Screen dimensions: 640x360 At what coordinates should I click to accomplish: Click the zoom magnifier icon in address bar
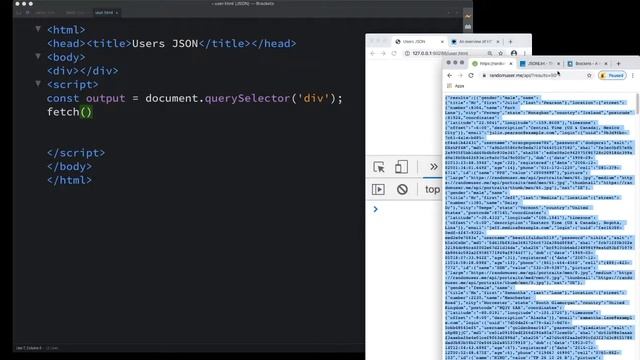pyautogui.click(x=490, y=53)
